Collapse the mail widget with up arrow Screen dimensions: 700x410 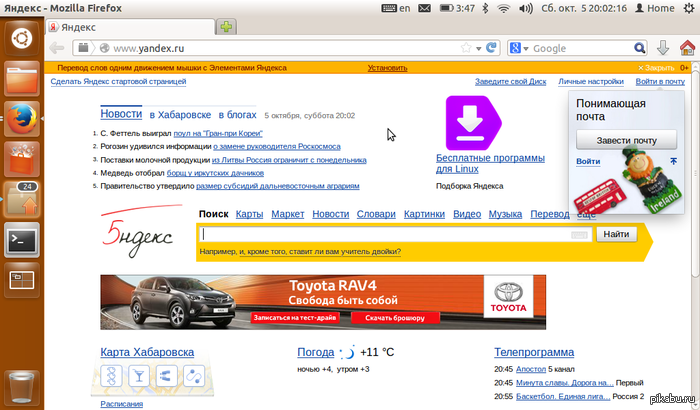pos(674,161)
